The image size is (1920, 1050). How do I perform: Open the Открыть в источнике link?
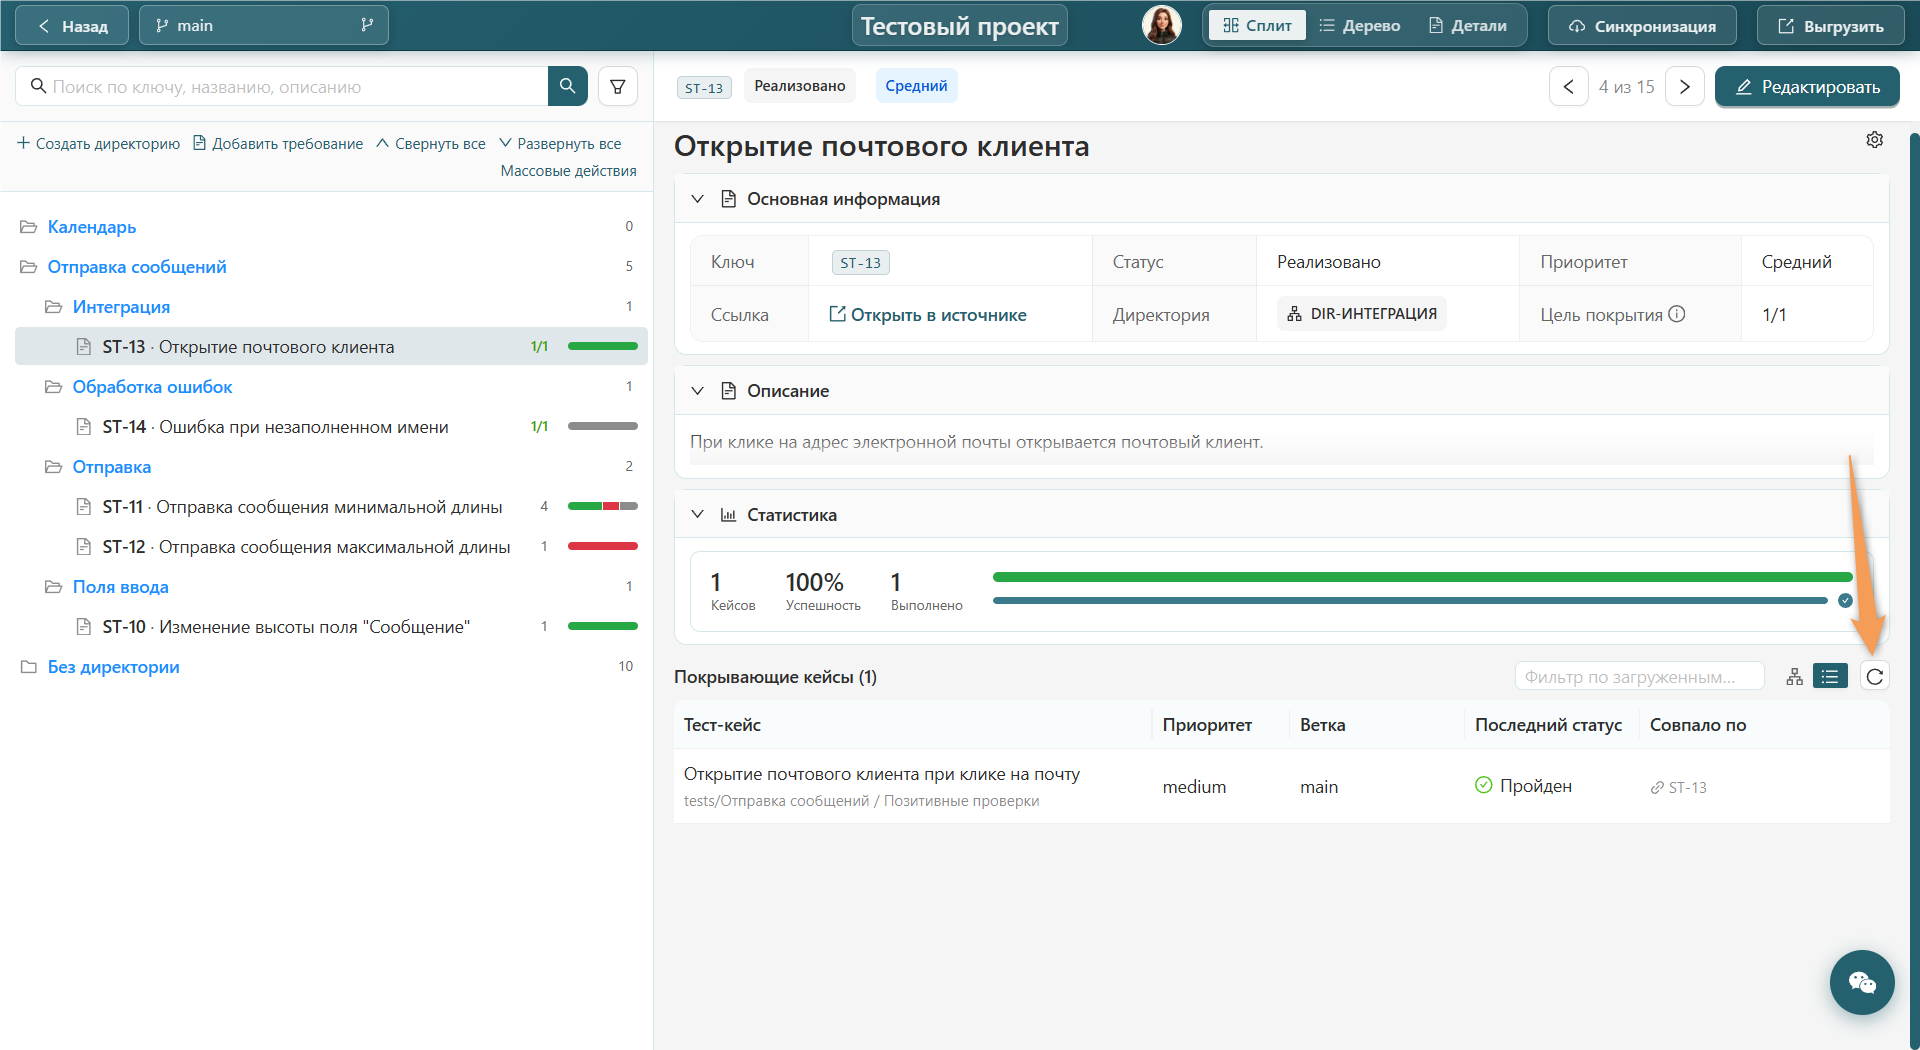pyautogui.click(x=927, y=315)
